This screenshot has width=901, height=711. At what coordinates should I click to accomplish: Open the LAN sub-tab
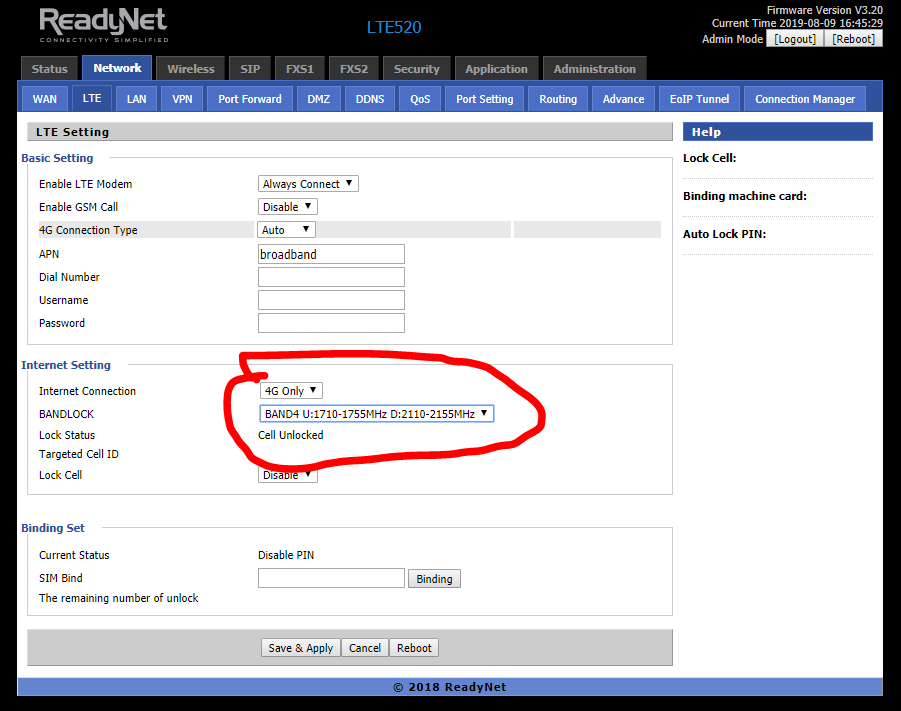[136, 99]
